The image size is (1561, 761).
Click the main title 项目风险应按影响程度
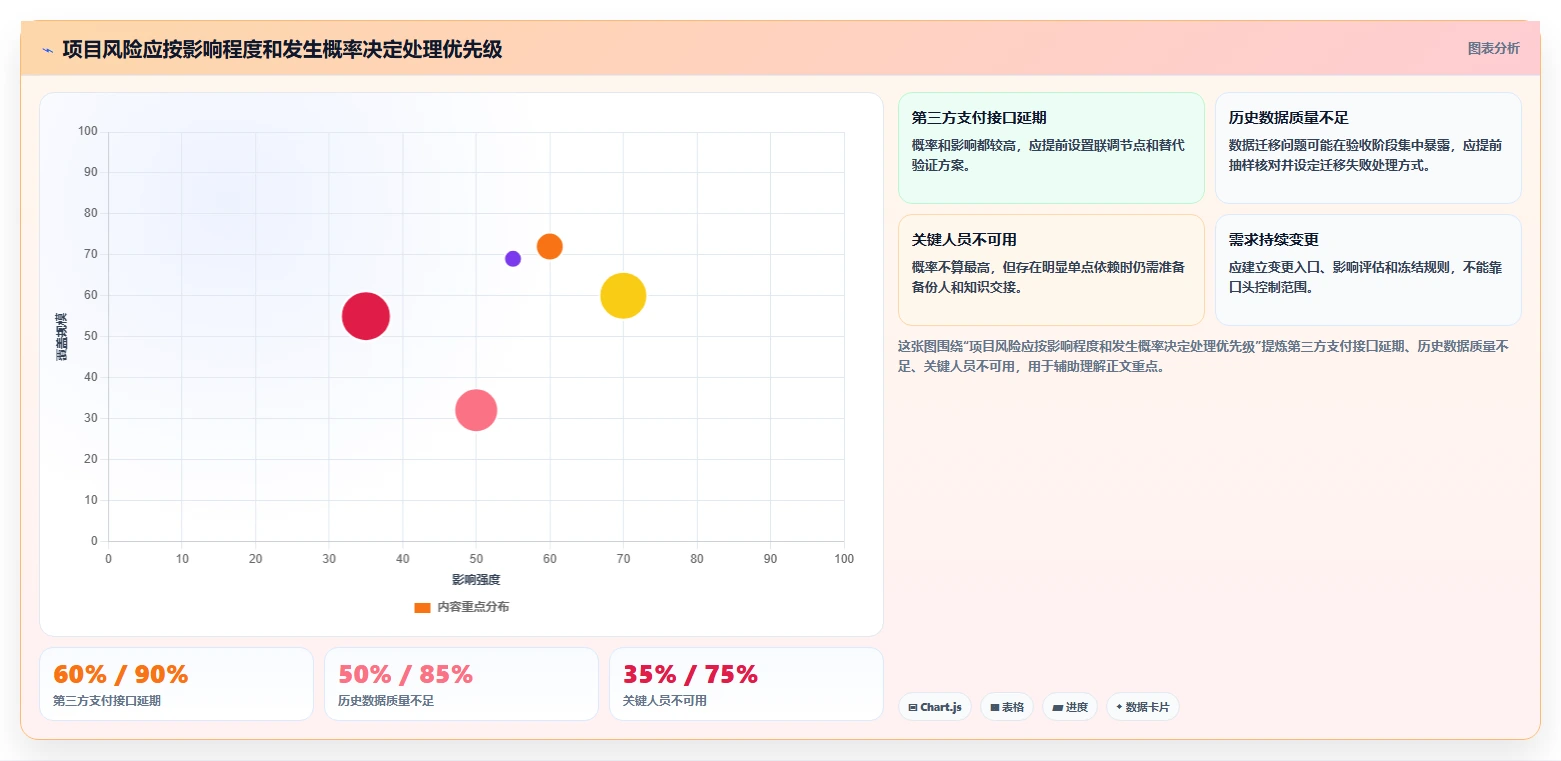[282, 49]
